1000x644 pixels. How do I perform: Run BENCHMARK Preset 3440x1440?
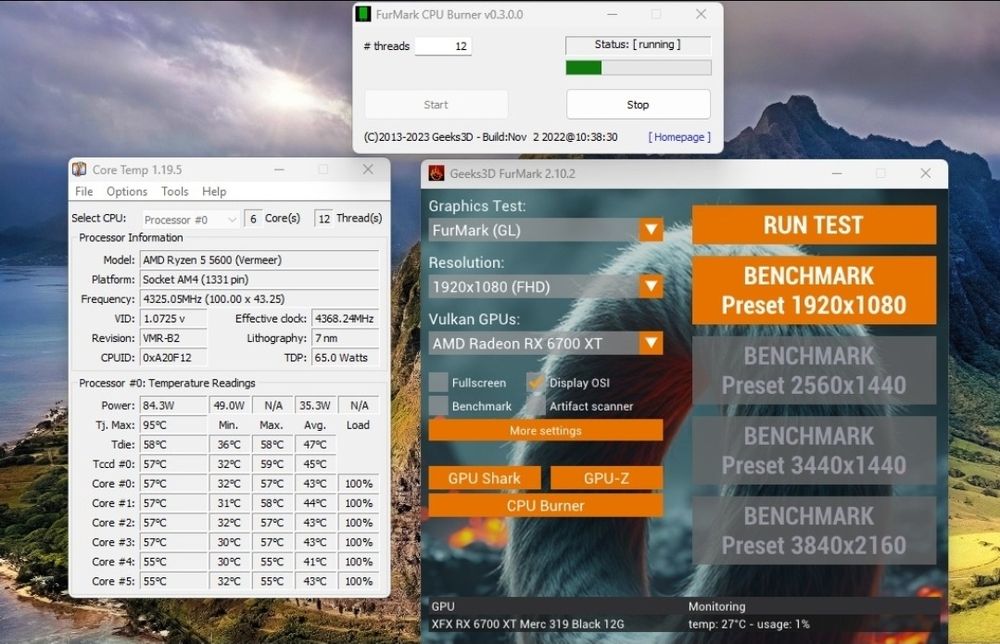tap(814, 451)
